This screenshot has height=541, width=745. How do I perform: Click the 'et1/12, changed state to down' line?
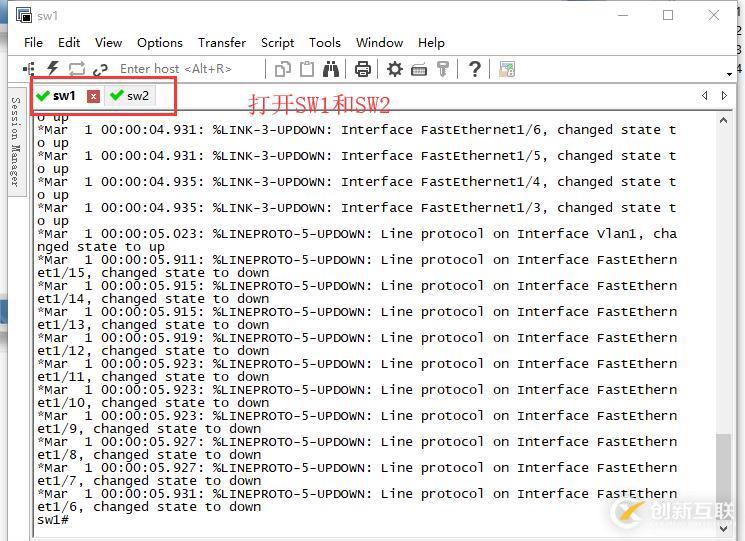(x=153, y=351)
